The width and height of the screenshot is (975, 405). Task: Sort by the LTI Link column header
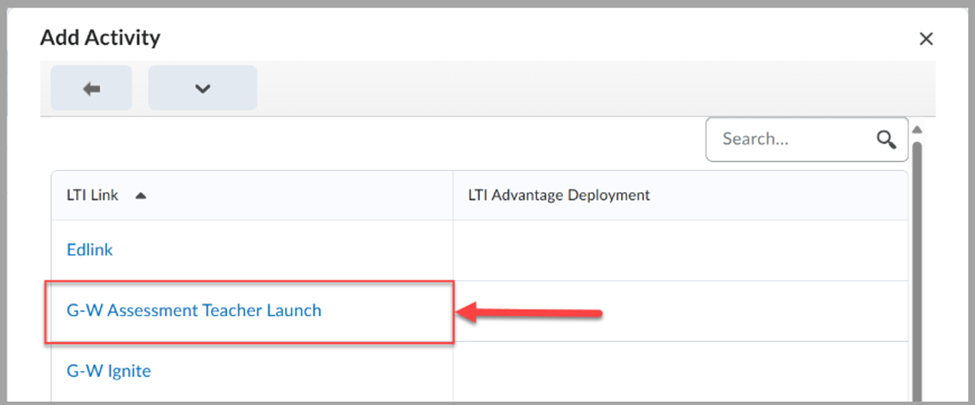pos(92,195)
